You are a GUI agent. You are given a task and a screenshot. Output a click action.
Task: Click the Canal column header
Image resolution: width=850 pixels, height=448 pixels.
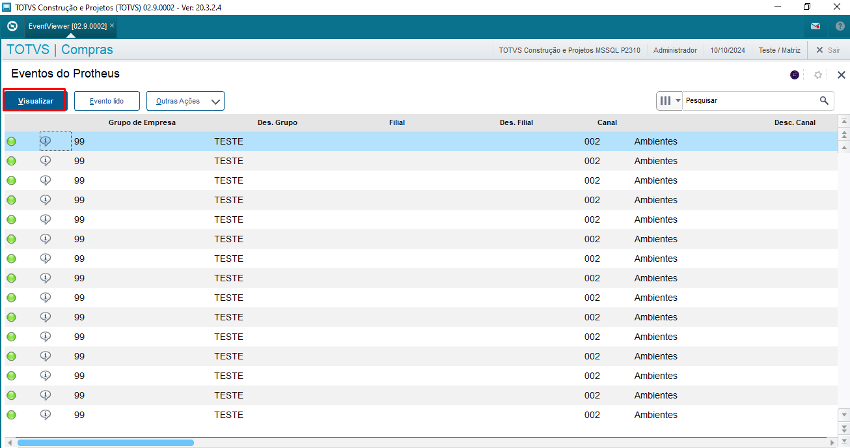[x=607, y=123]
